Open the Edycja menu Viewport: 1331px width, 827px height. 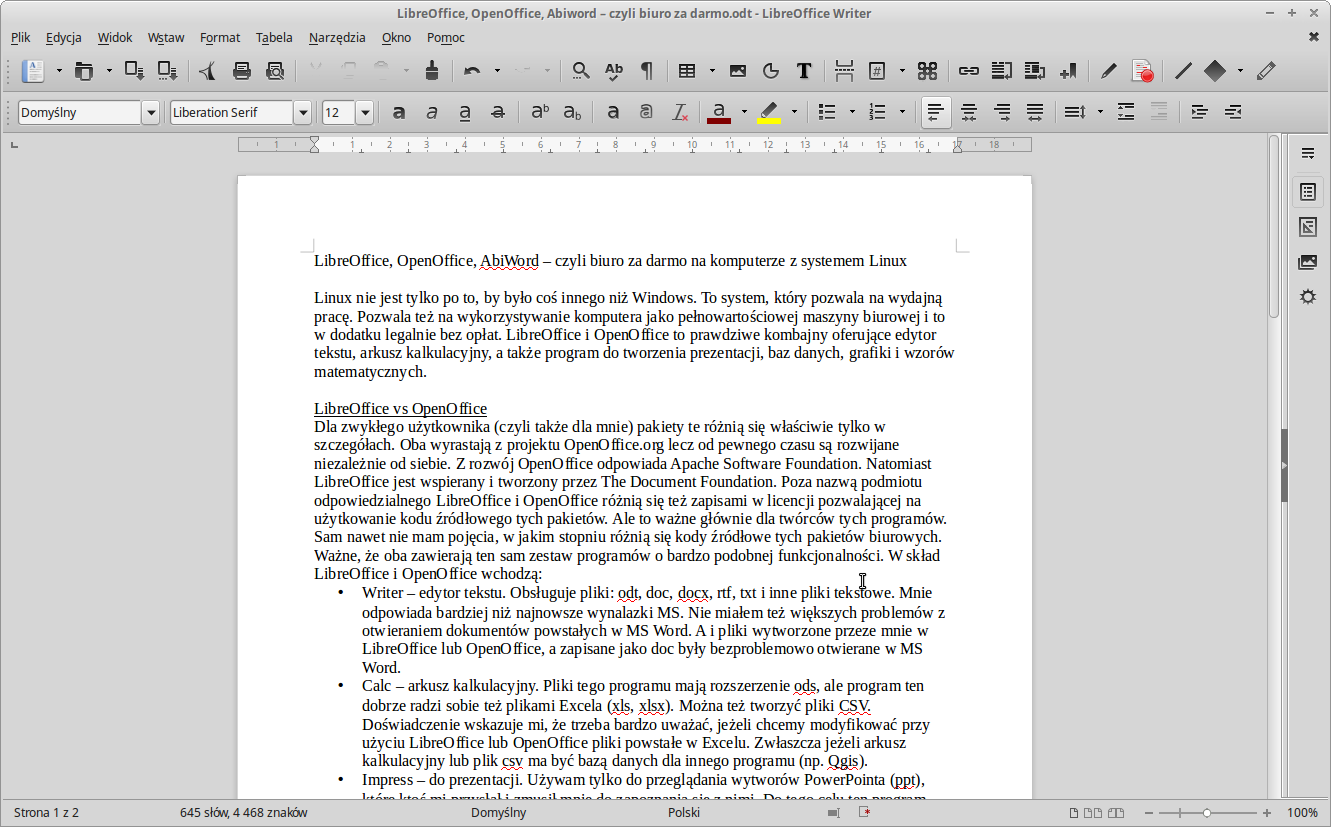click(x=63, y=38)
